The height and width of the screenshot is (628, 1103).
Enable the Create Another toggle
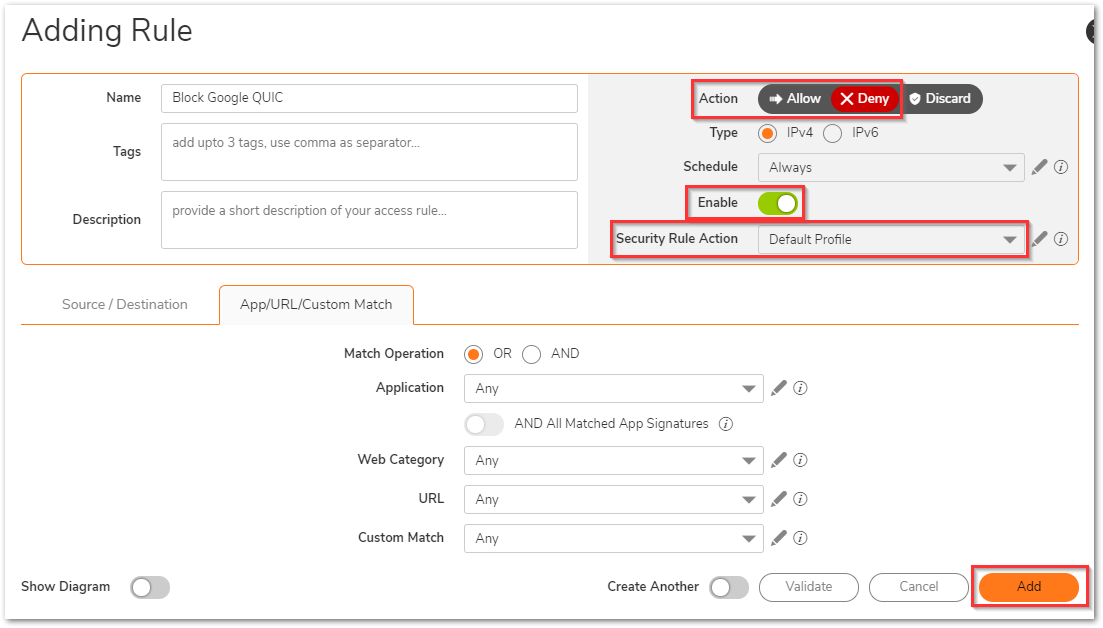(729, 587)
